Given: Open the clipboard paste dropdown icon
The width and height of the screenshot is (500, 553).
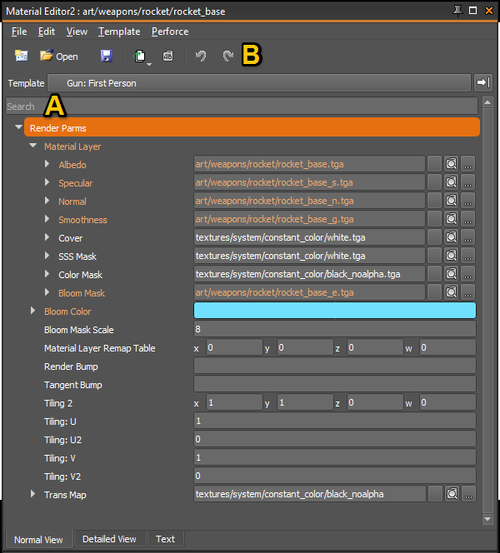Looking at the screenshot, I should click(x=141, y=57).
